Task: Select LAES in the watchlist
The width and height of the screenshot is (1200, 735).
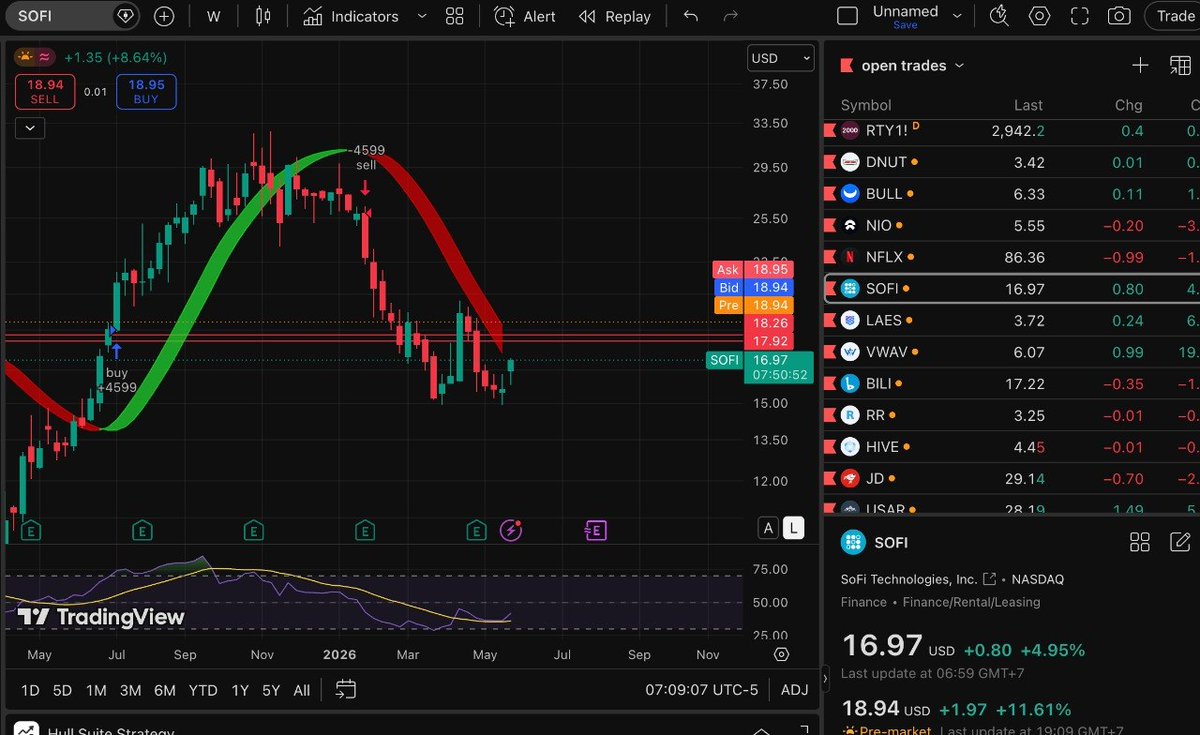Action: (1011, 320)
